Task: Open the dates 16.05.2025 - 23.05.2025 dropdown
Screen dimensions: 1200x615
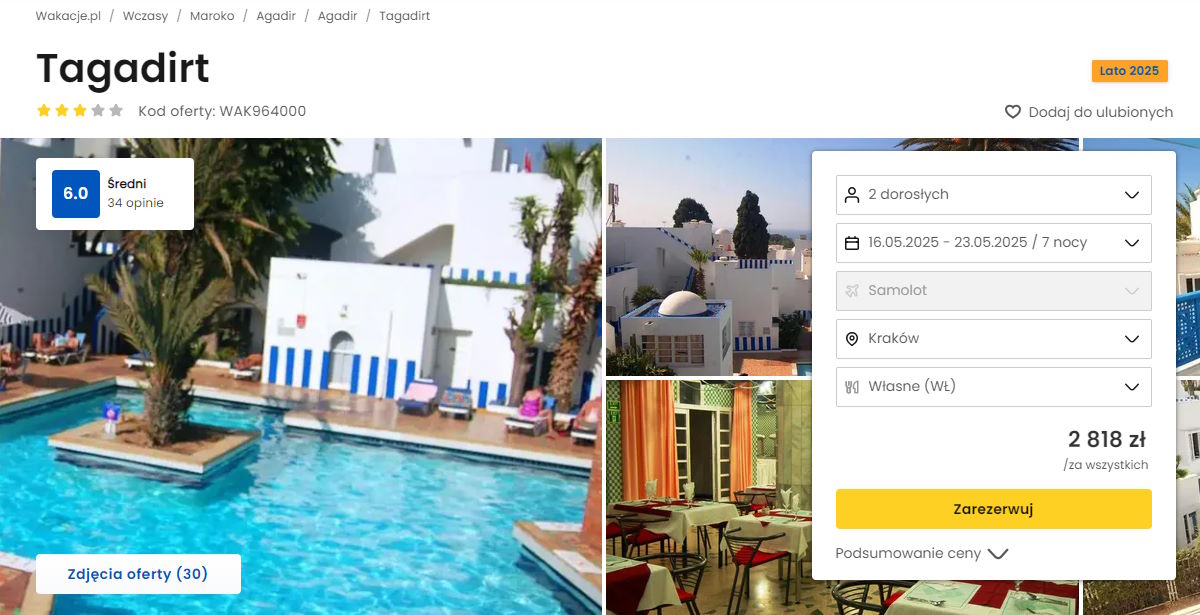Action: 994,243
